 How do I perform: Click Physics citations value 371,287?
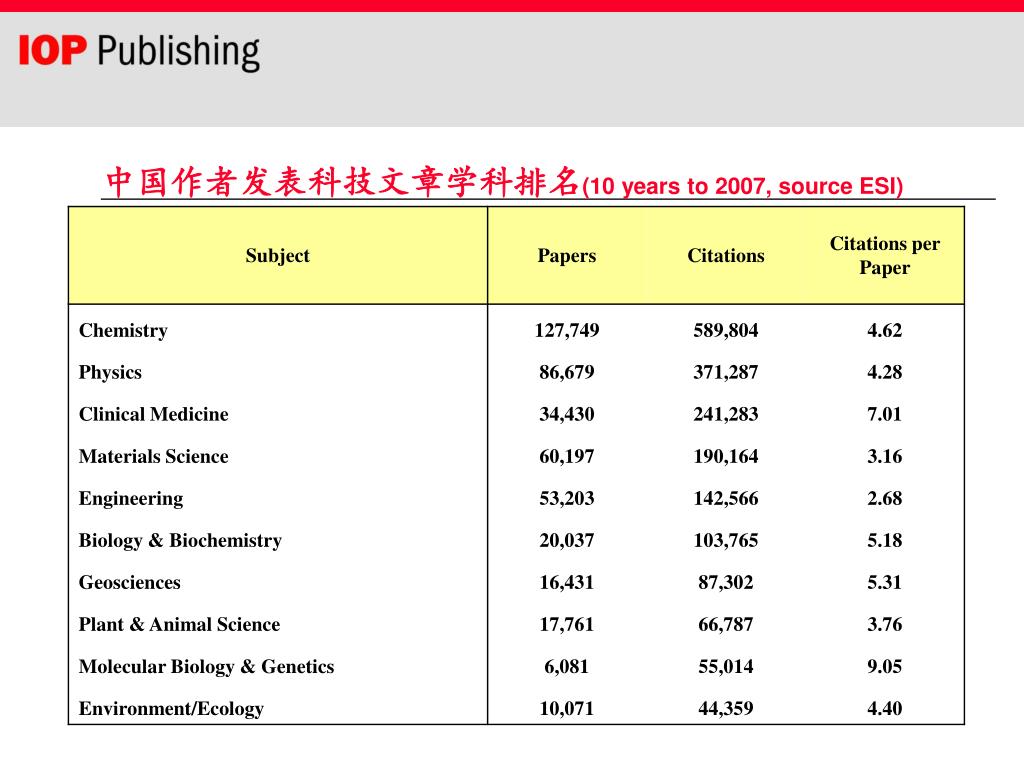pyautogui.click(x=726, y=372)
